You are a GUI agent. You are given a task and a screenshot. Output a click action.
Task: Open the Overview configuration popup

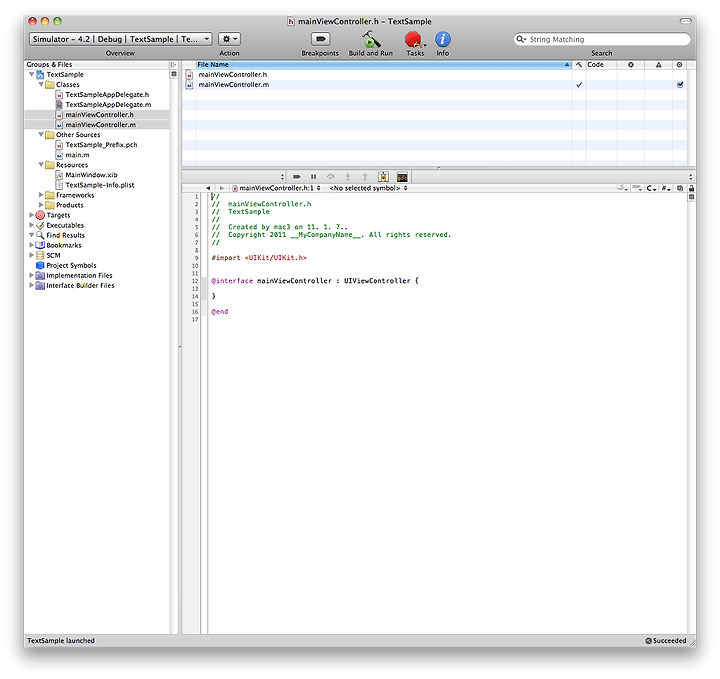click(120, 39)
